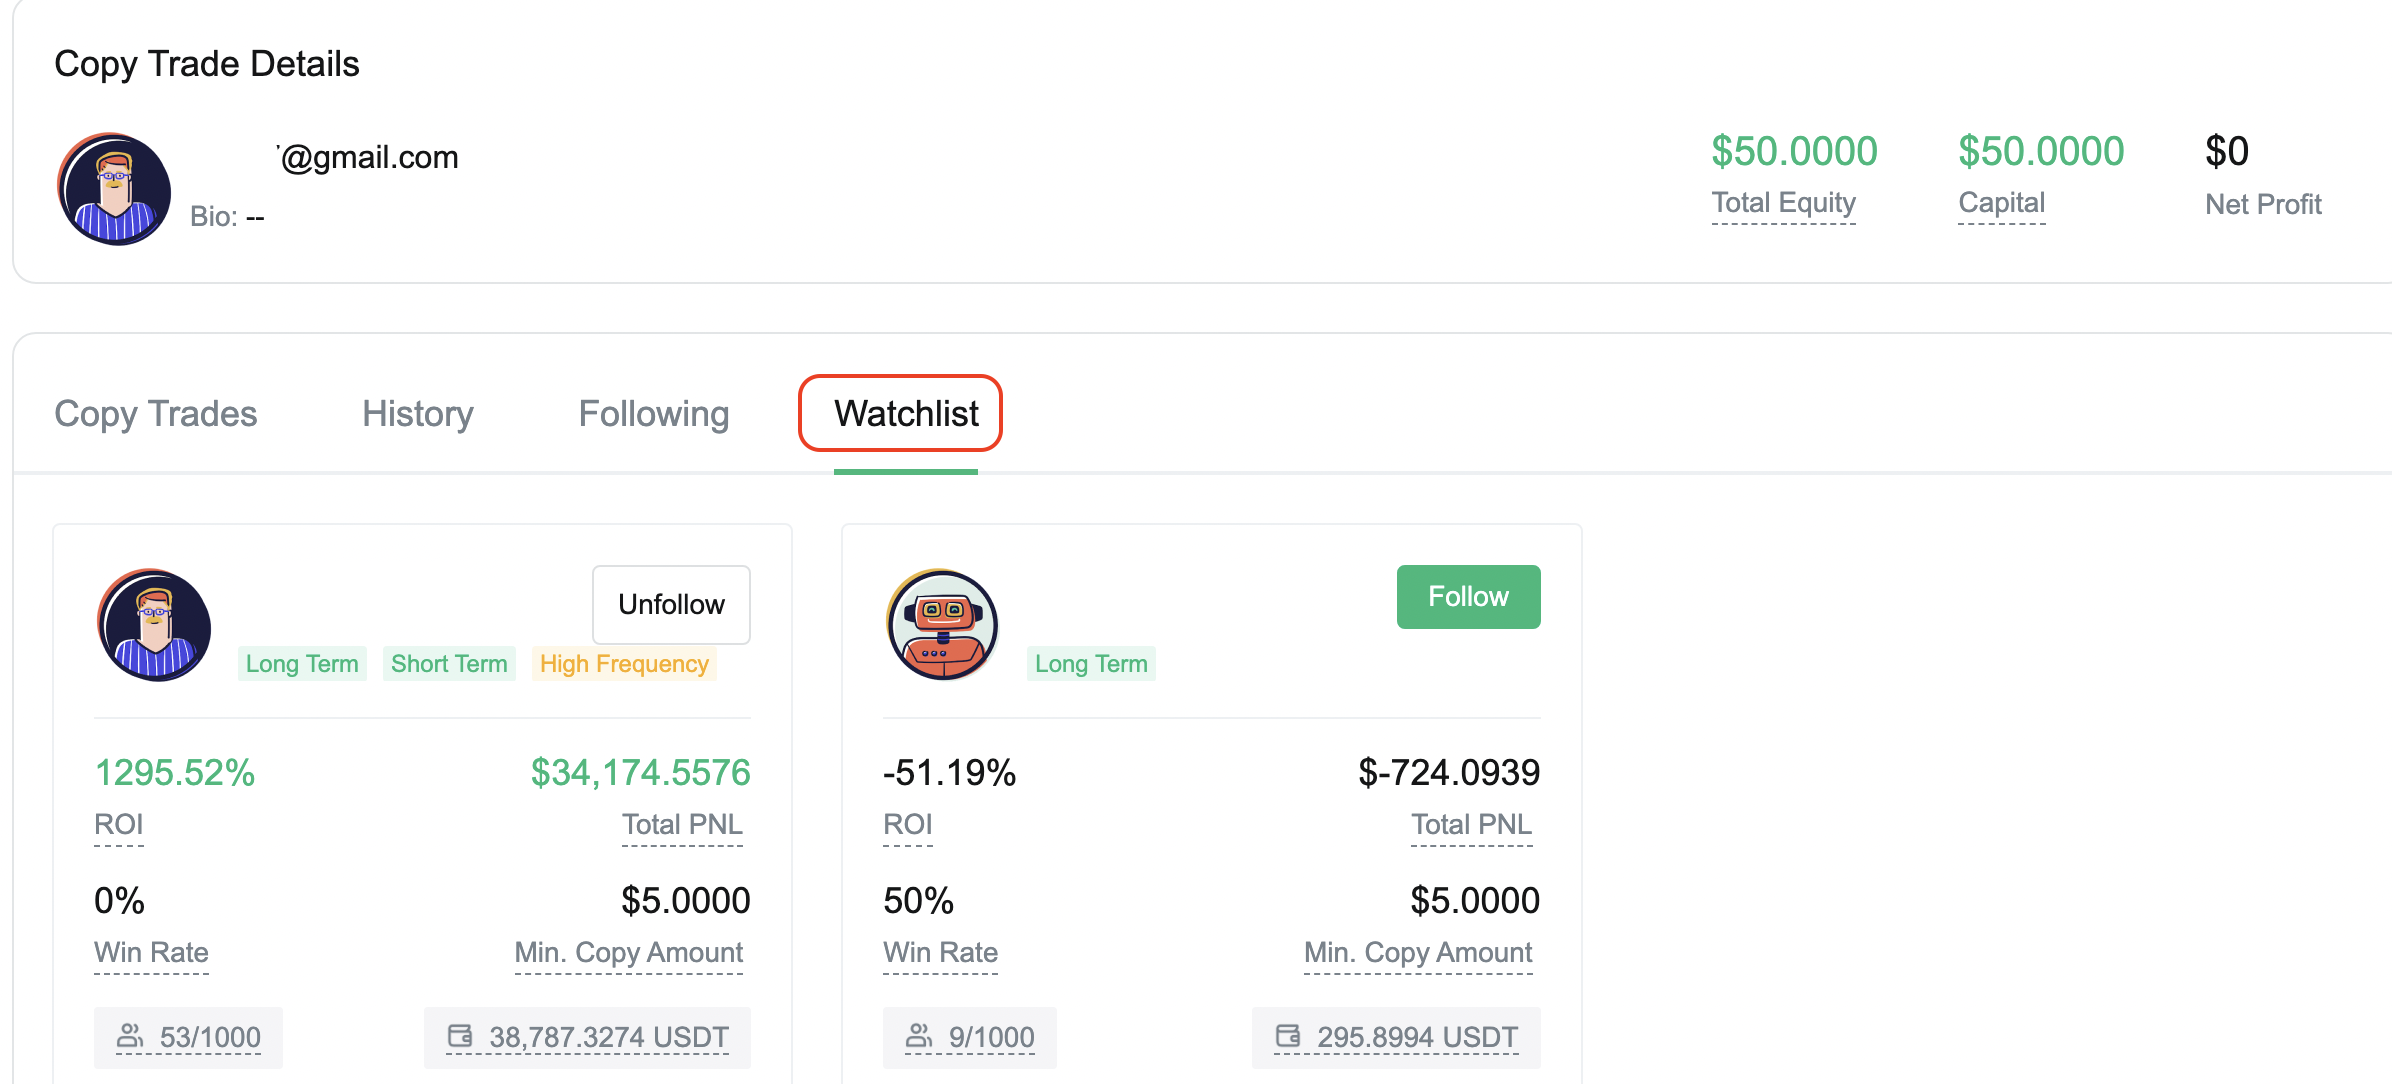Switch to the History tab
2392x1084 pixels.
(x=418, y=414)
